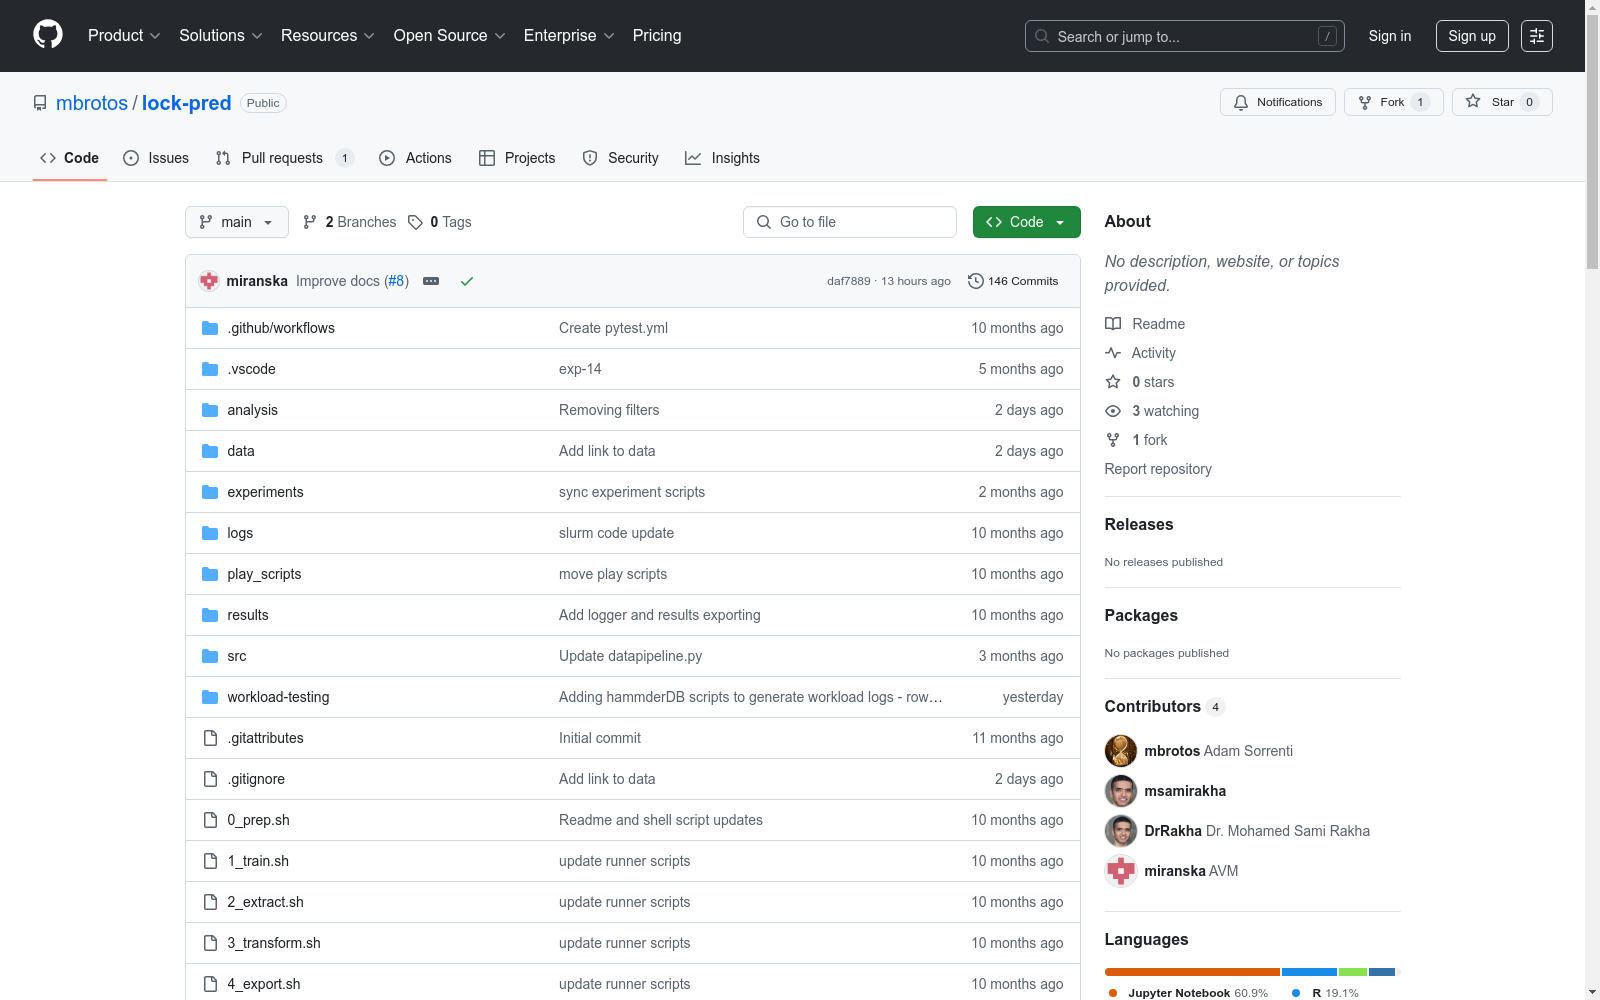1600x1000 pixels.
Task: Expand the Open Source menu
Action: [449, 36]
